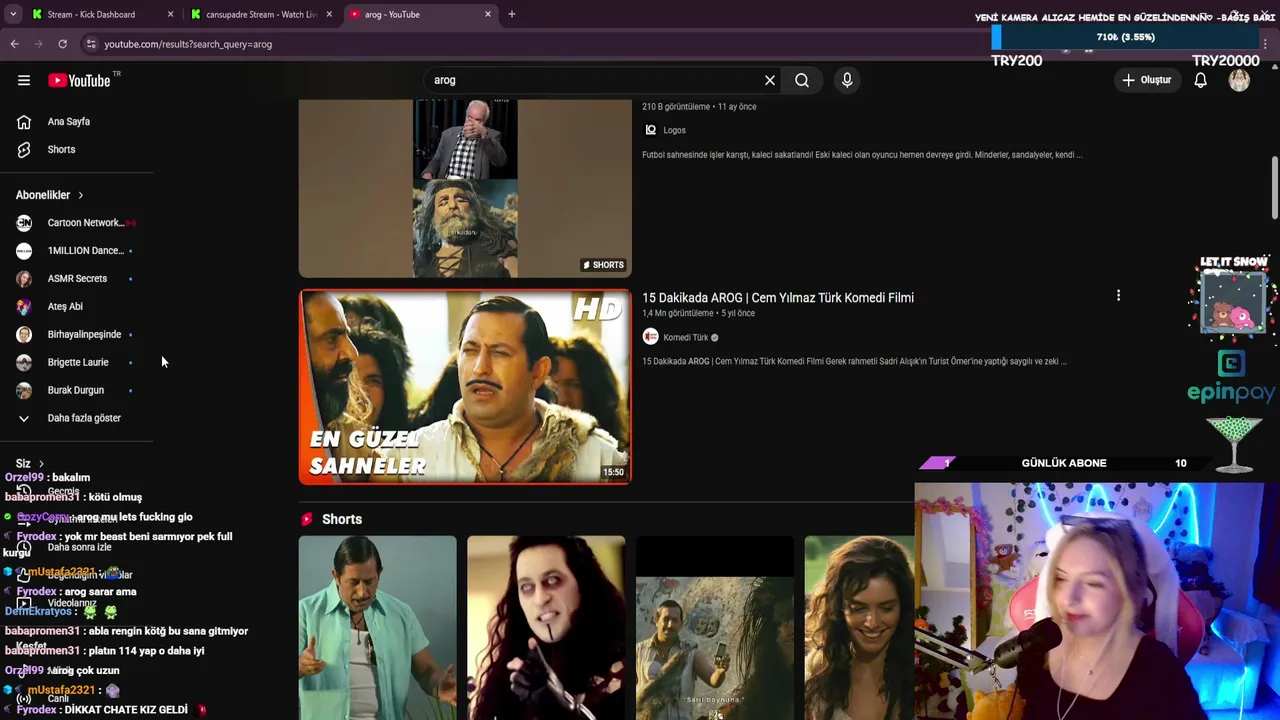Open the Logos channel link
The width and height of the screenshot is (1280, 720).
[x=674, y=130]
